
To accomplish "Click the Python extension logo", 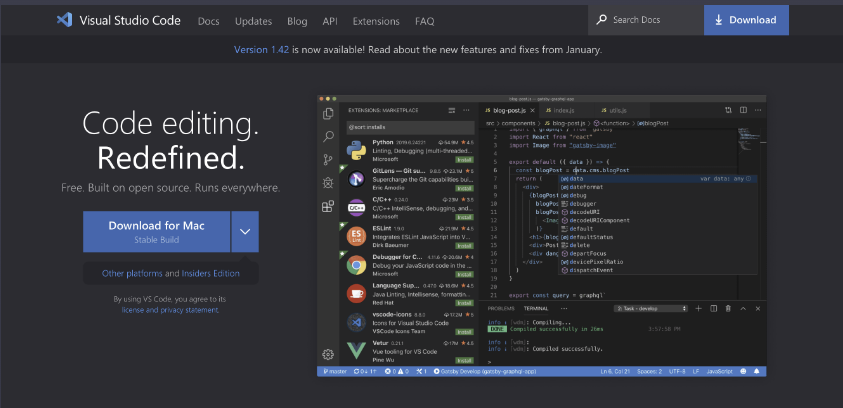I will [x=356, y=151].
